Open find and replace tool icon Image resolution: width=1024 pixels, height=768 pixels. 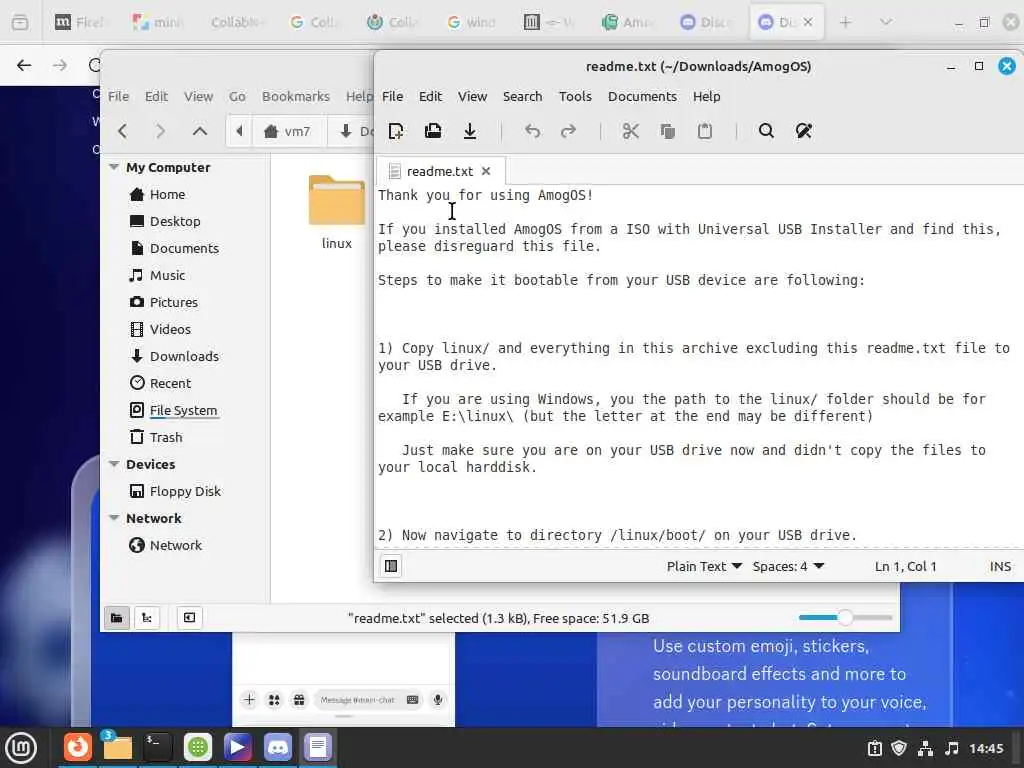point(803,131)
